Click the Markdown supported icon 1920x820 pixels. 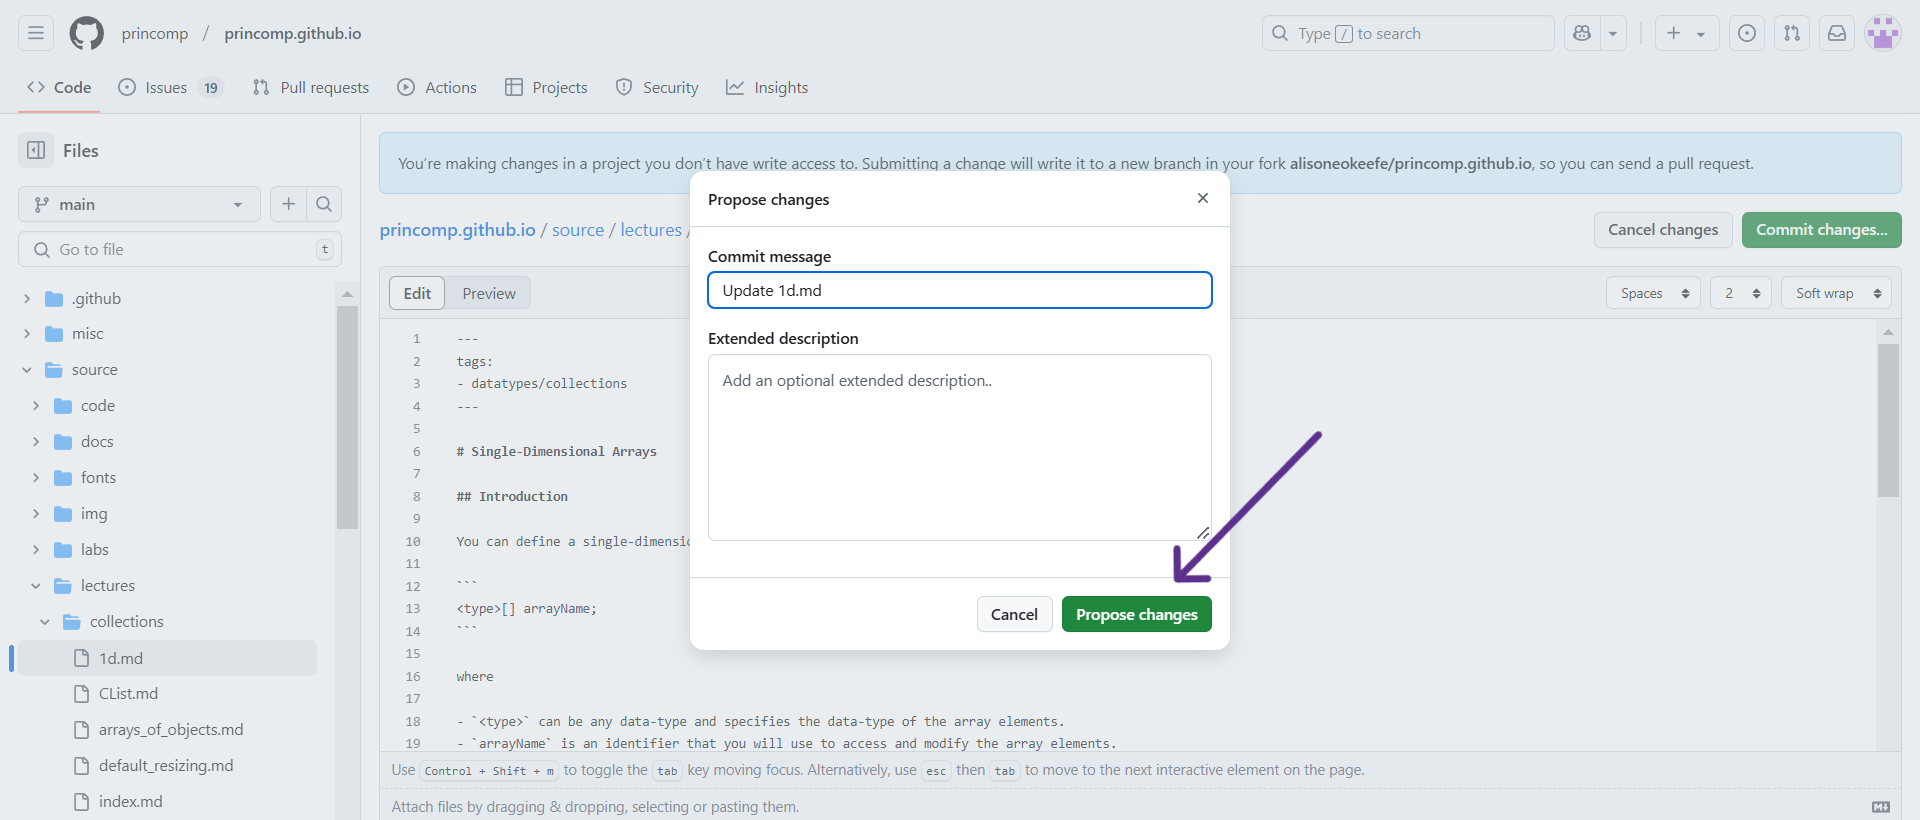tap(1881, 807)
